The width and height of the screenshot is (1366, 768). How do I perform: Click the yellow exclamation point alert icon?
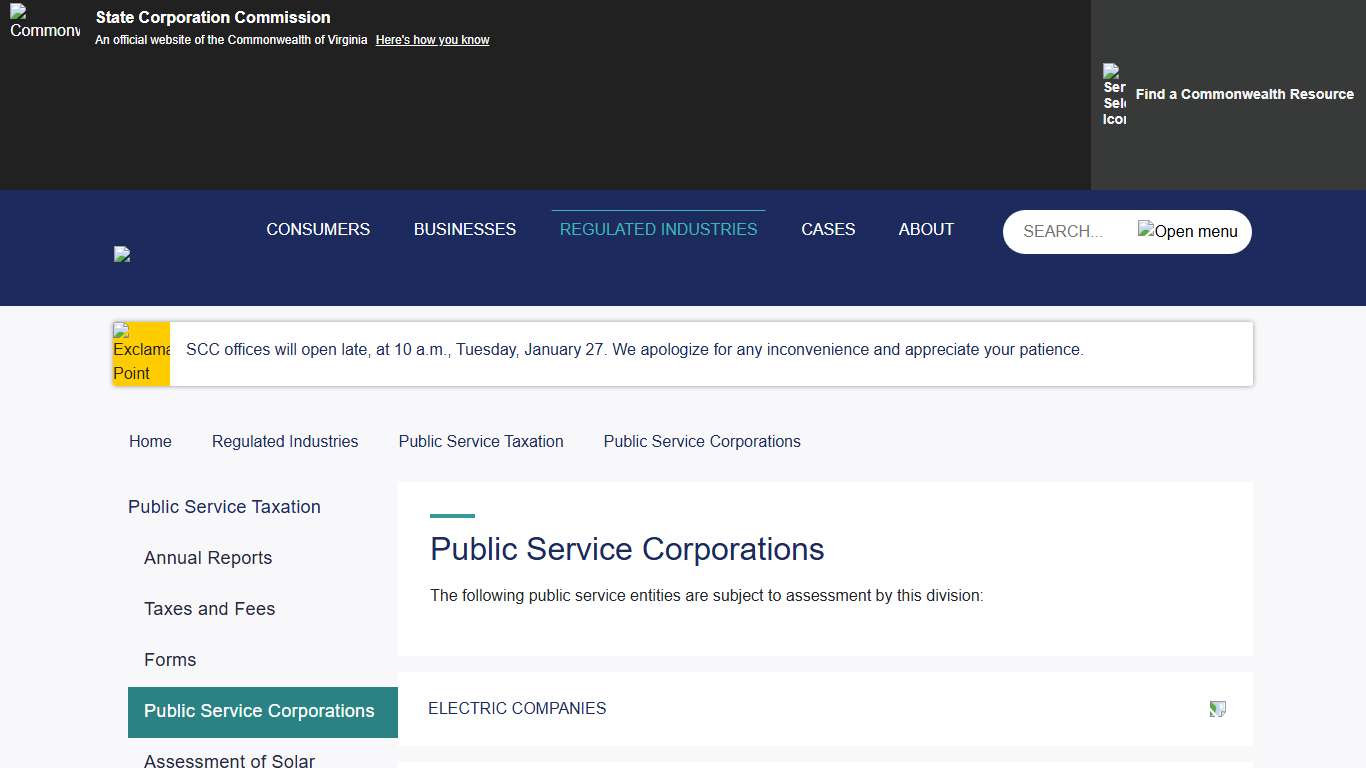(x=141, y=353)
